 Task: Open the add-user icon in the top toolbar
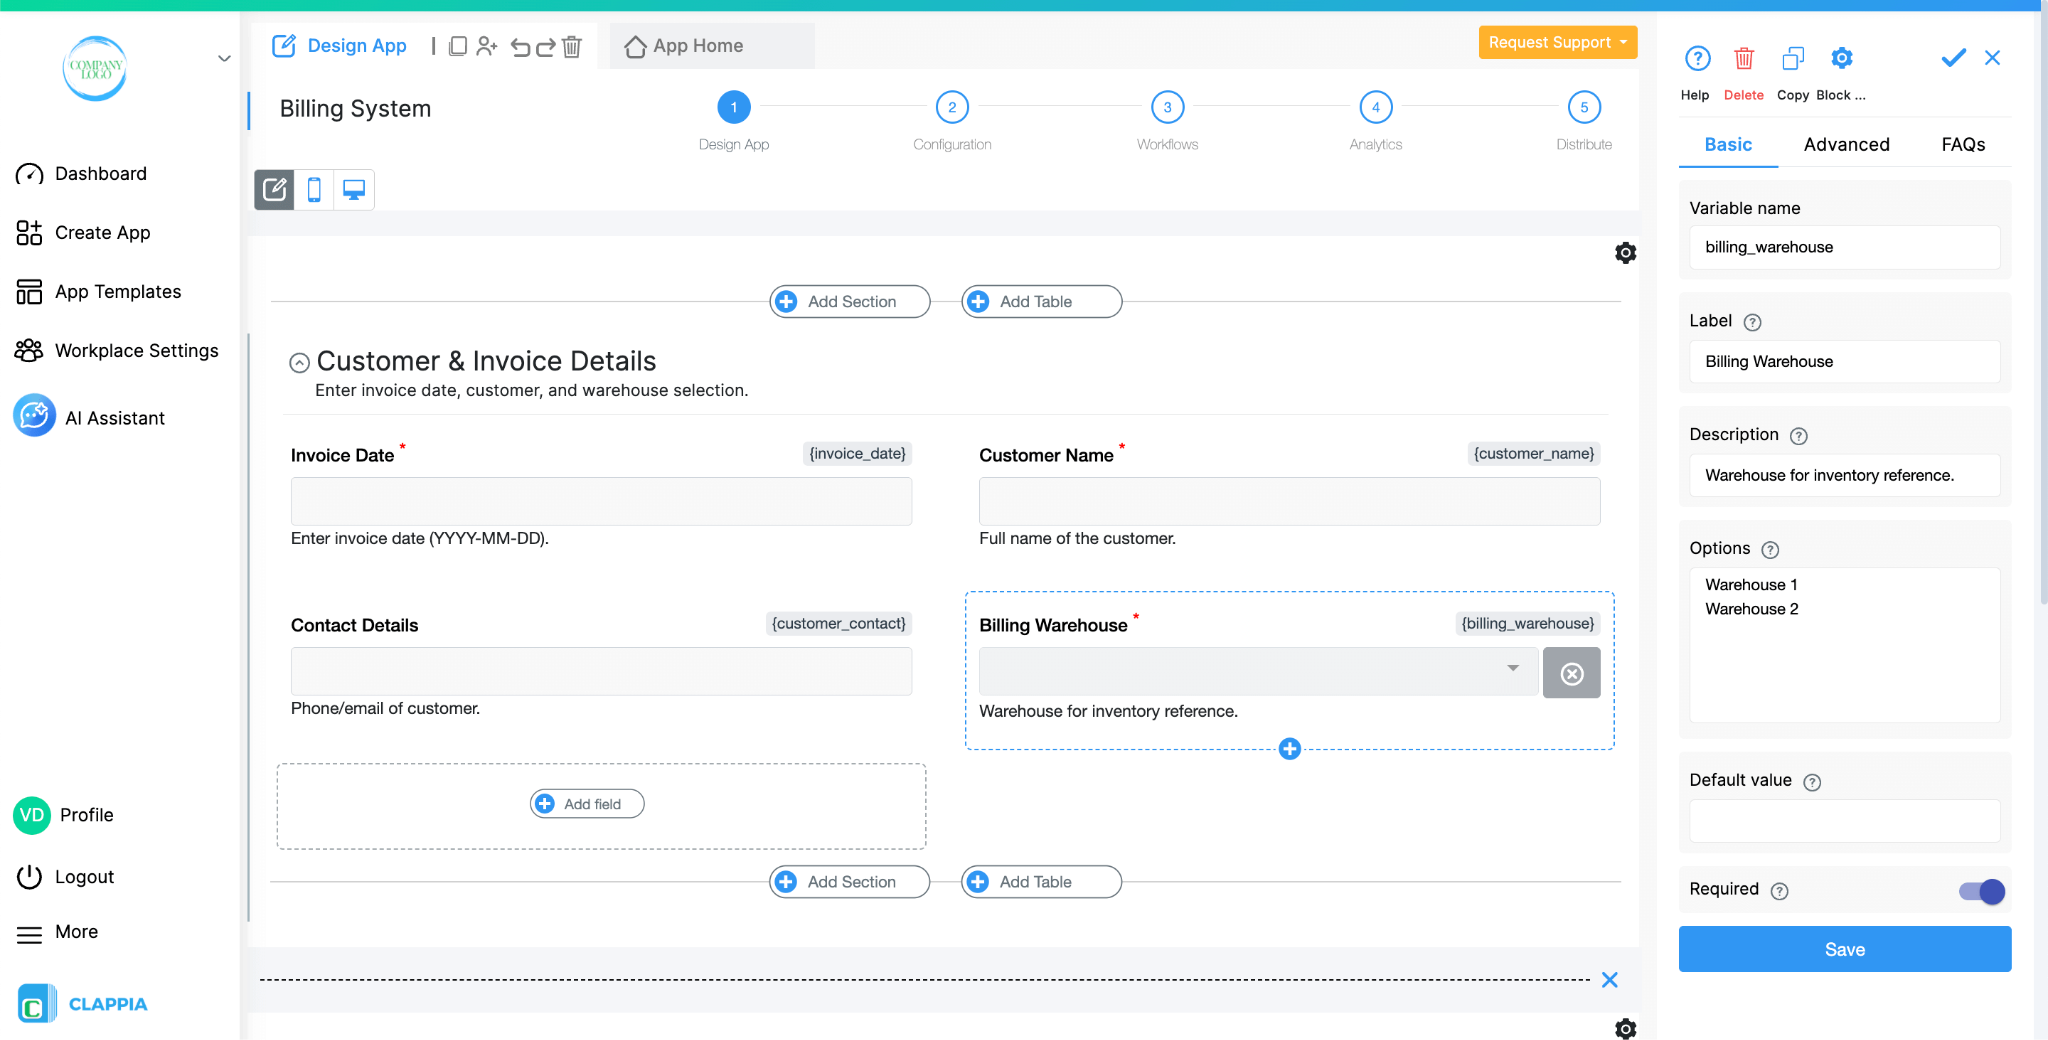pos(487,46)
